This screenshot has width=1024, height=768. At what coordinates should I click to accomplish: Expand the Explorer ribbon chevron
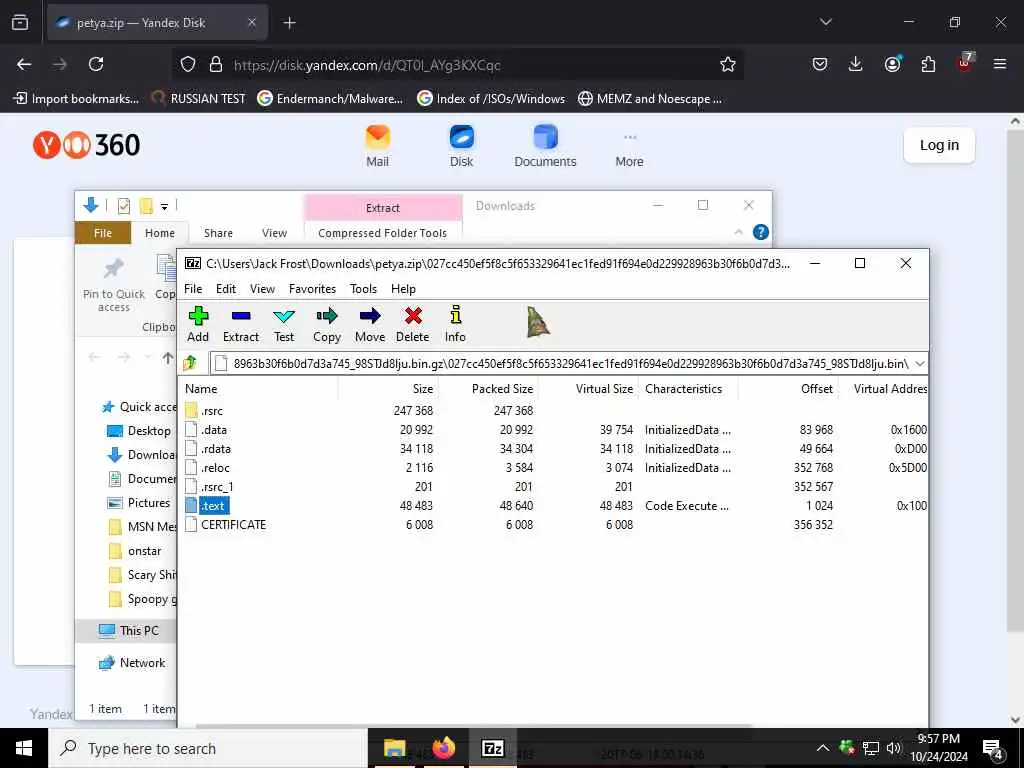[739, 232]
